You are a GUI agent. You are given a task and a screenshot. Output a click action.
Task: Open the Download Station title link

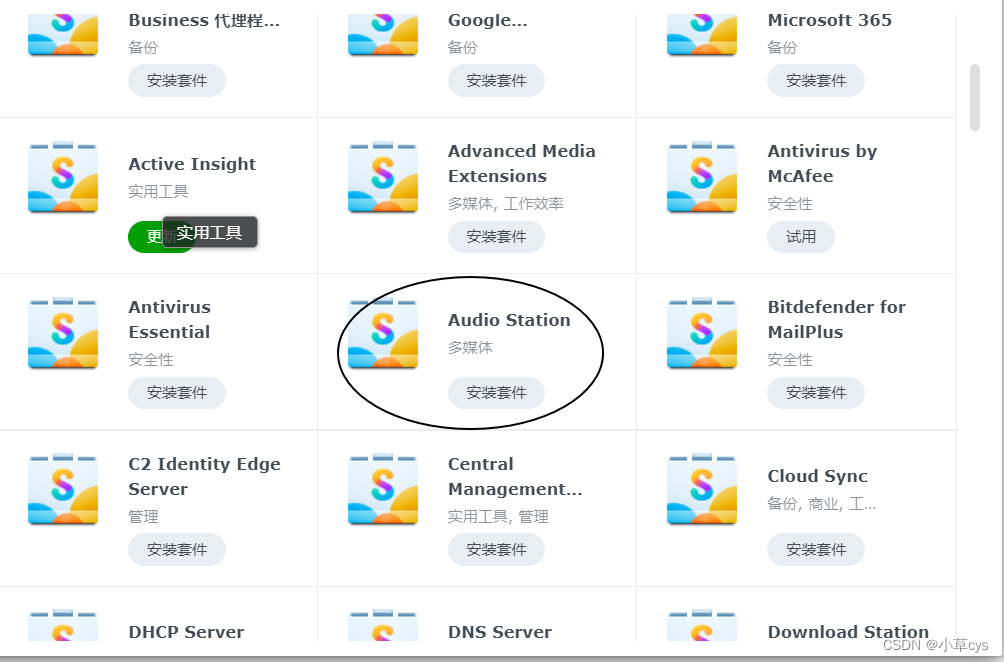(x=848, y=632)
